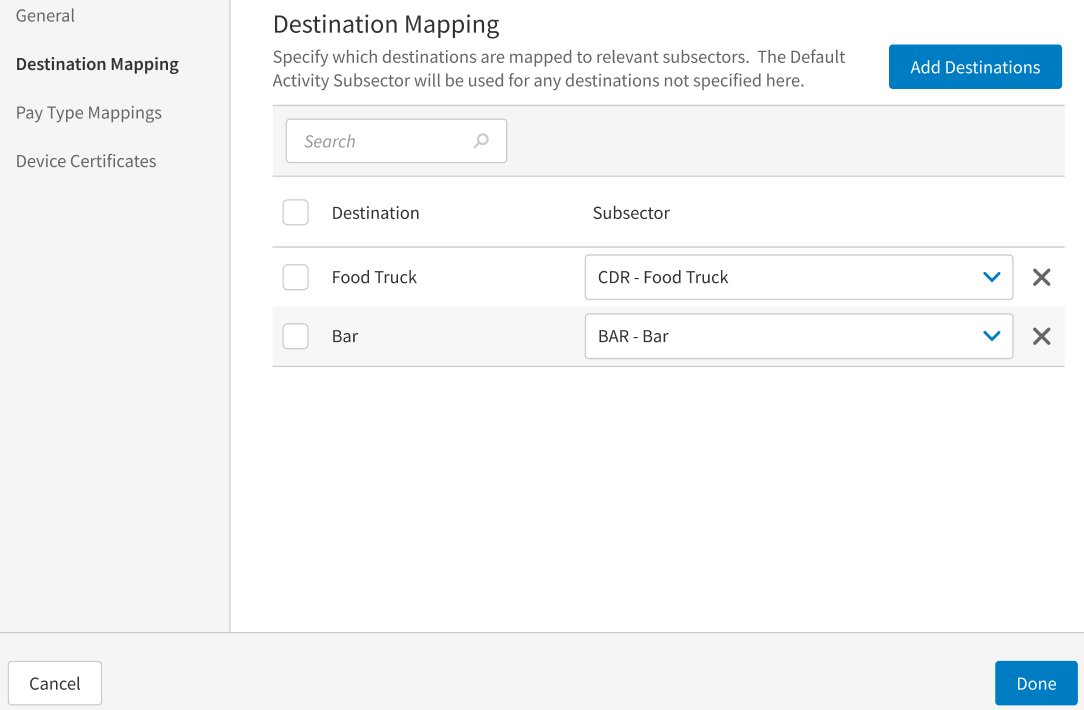Switch to the General settings section

click(x=45, y=15)
